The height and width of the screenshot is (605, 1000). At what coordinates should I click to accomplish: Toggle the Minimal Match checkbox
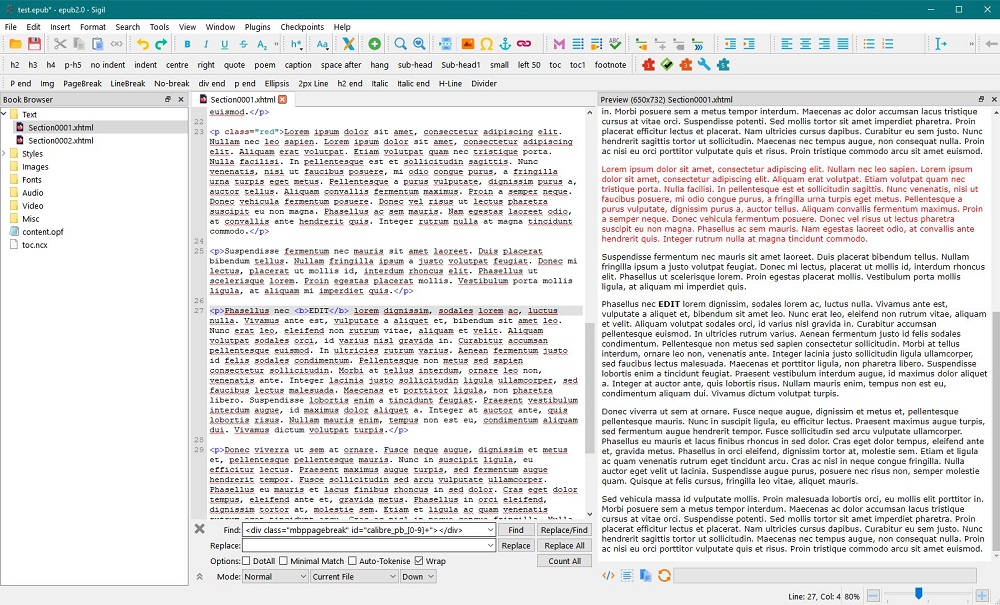[283, 561]
